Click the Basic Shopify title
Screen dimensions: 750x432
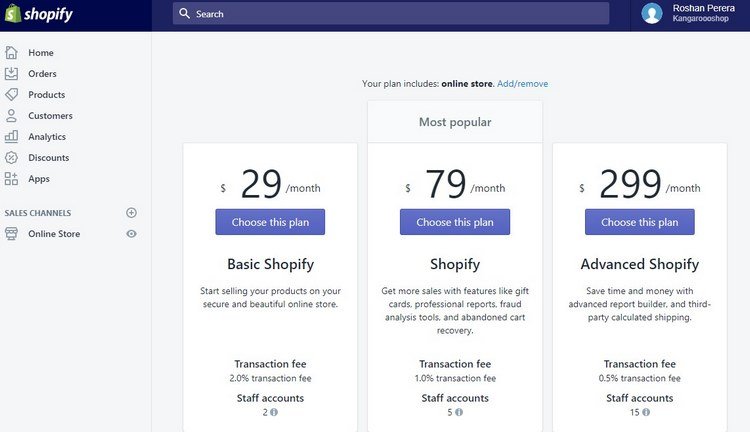(x=270, y=264)
